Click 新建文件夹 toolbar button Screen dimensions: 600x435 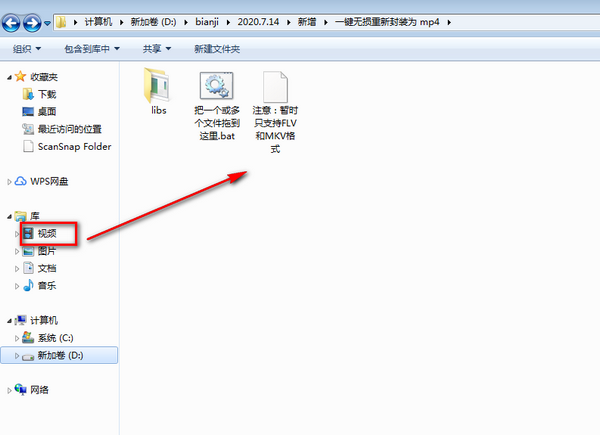click(x=217, y=49)
